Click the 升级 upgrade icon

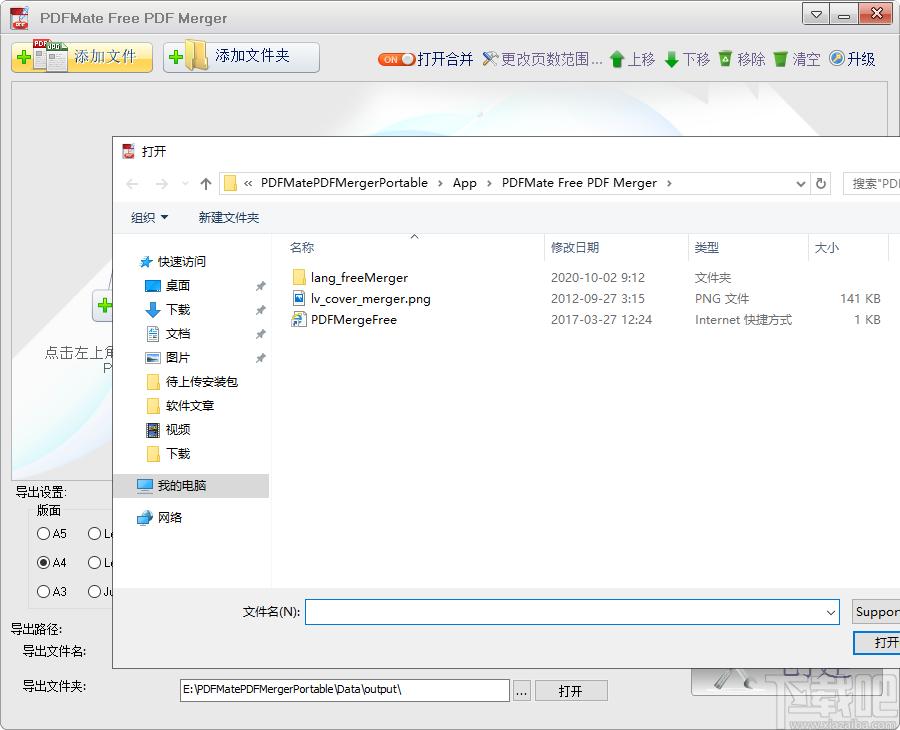836,59
